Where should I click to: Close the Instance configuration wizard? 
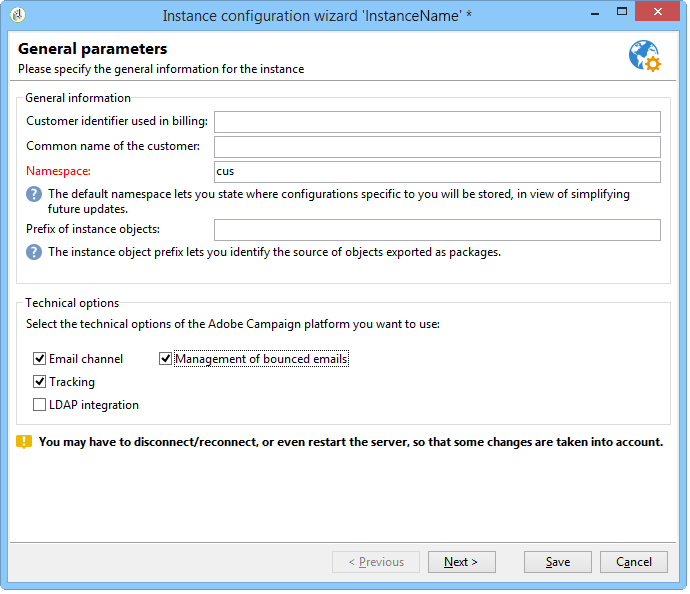tap(657, 12)
